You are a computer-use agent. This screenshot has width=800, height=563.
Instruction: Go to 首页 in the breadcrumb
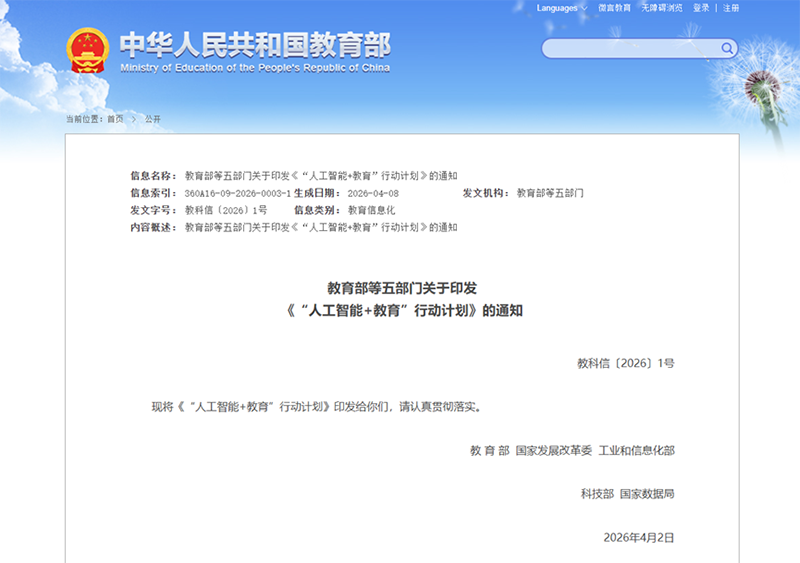(116, 119)
